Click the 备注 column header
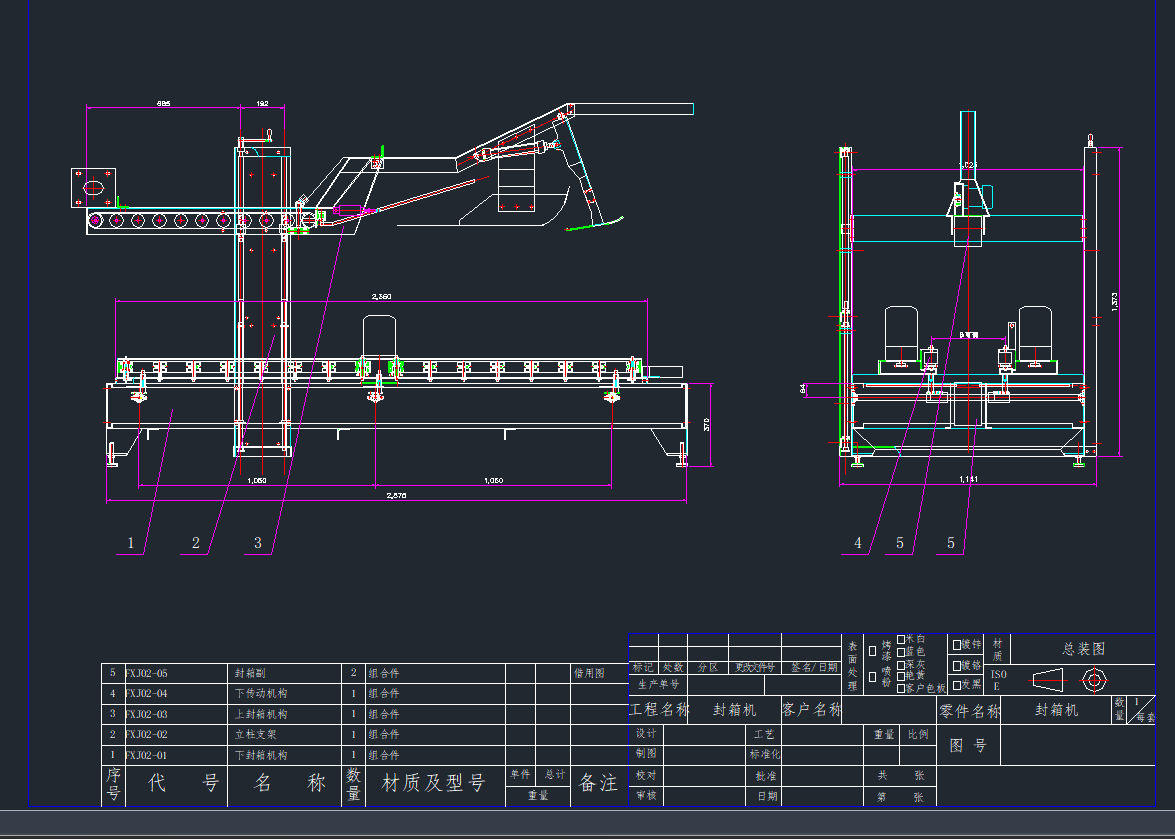1175x839 pixels. point(598,784)
